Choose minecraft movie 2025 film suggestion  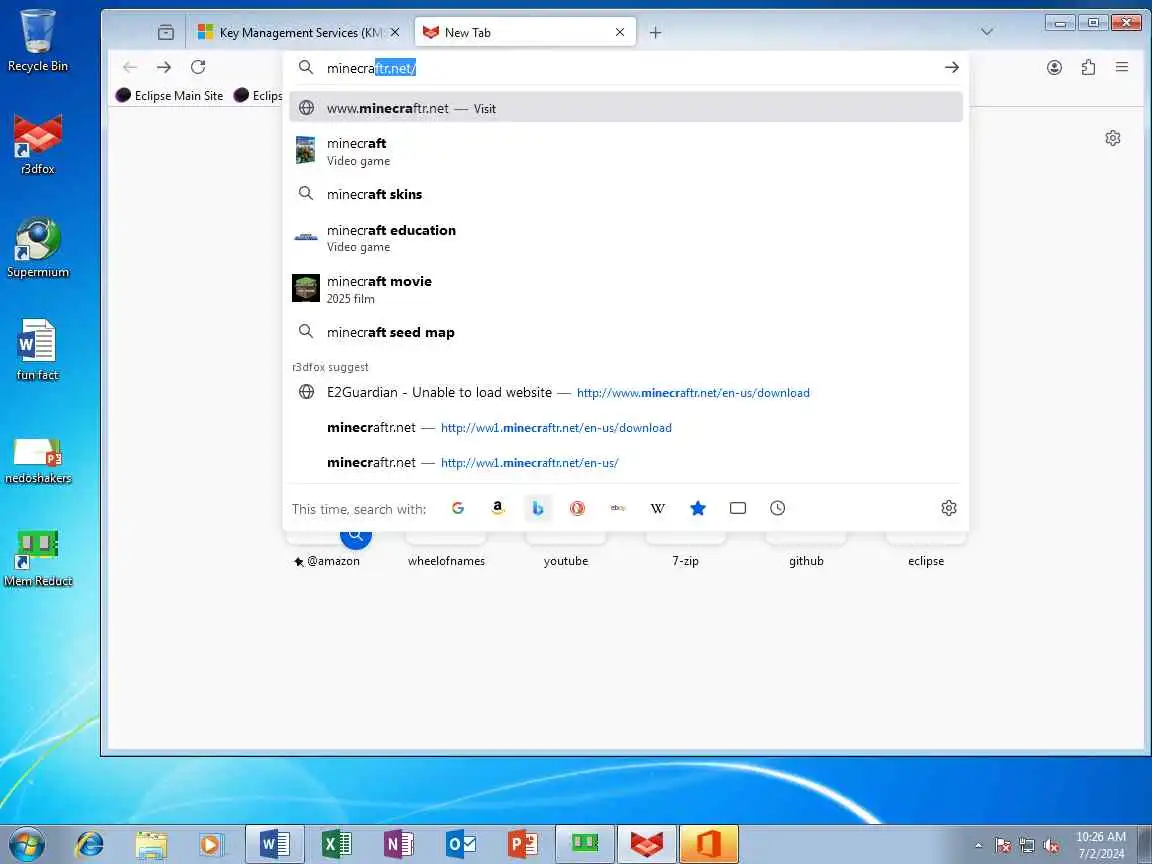(626, 289)
